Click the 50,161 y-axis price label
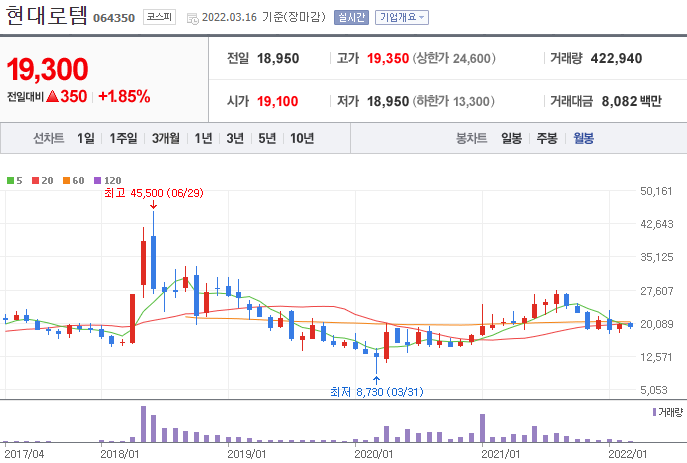This screenshot has height=463, width=687. tap(656, 191)
